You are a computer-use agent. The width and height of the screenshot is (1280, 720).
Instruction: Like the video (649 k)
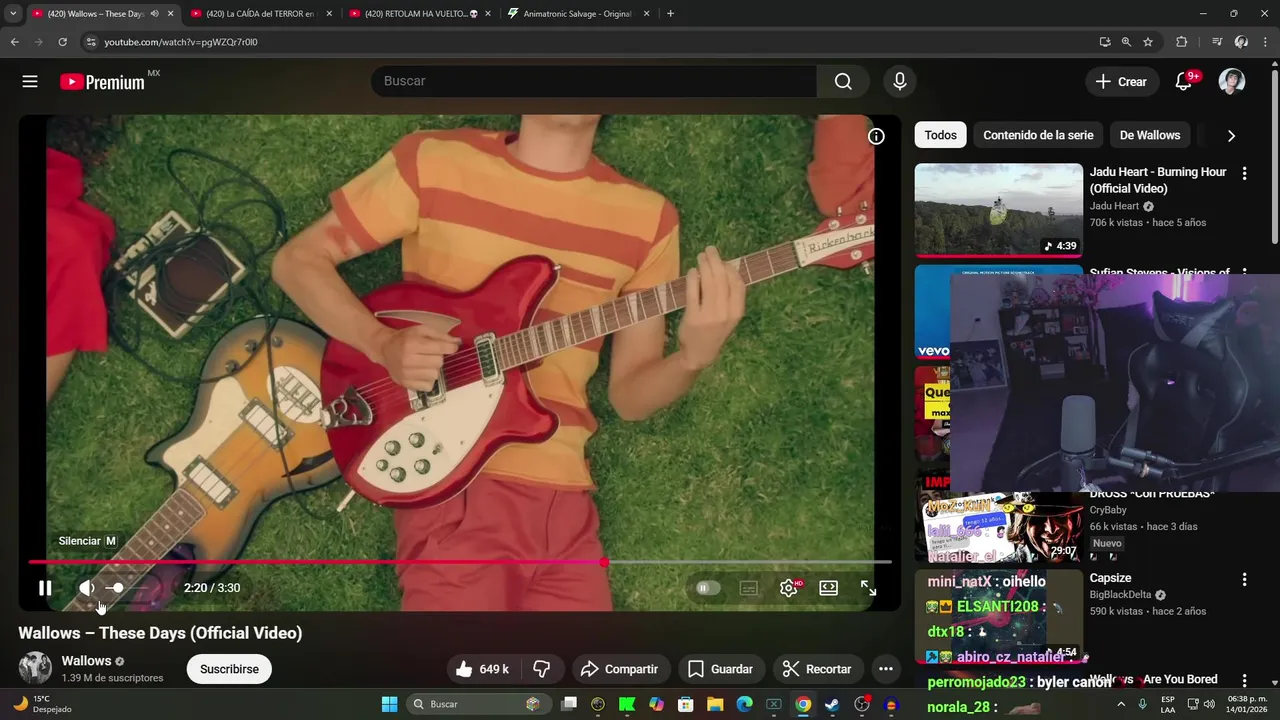[x=482, y=669]
